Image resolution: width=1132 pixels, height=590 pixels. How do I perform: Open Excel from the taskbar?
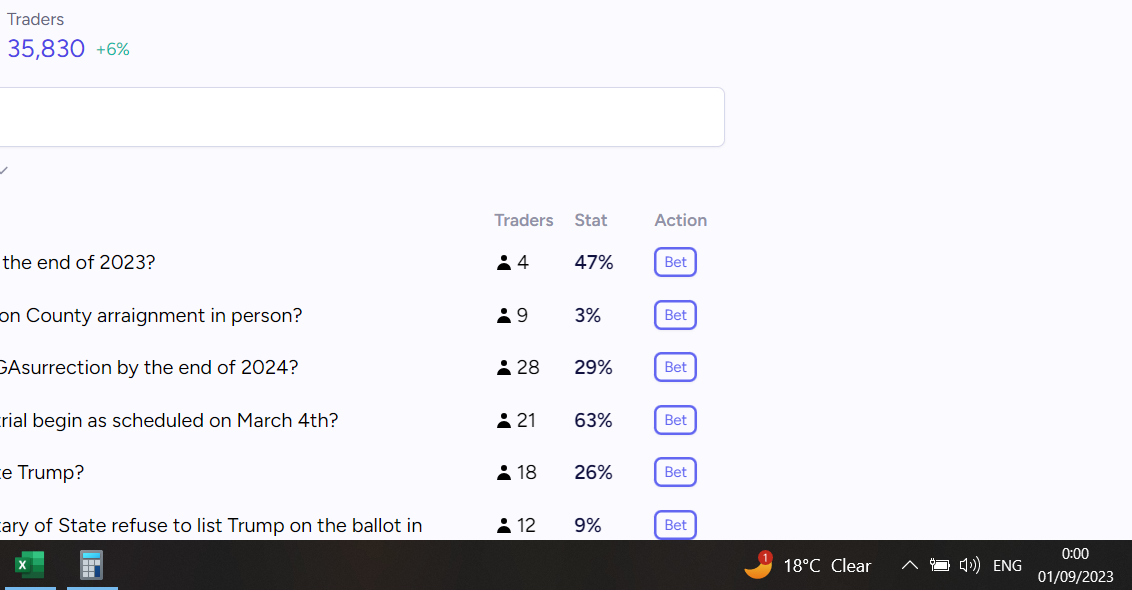coord(29,565)
